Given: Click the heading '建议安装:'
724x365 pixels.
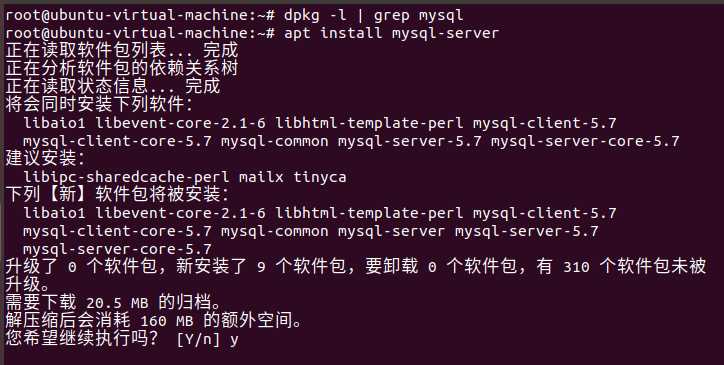Looking at the screenshot, I should [45, 158].
